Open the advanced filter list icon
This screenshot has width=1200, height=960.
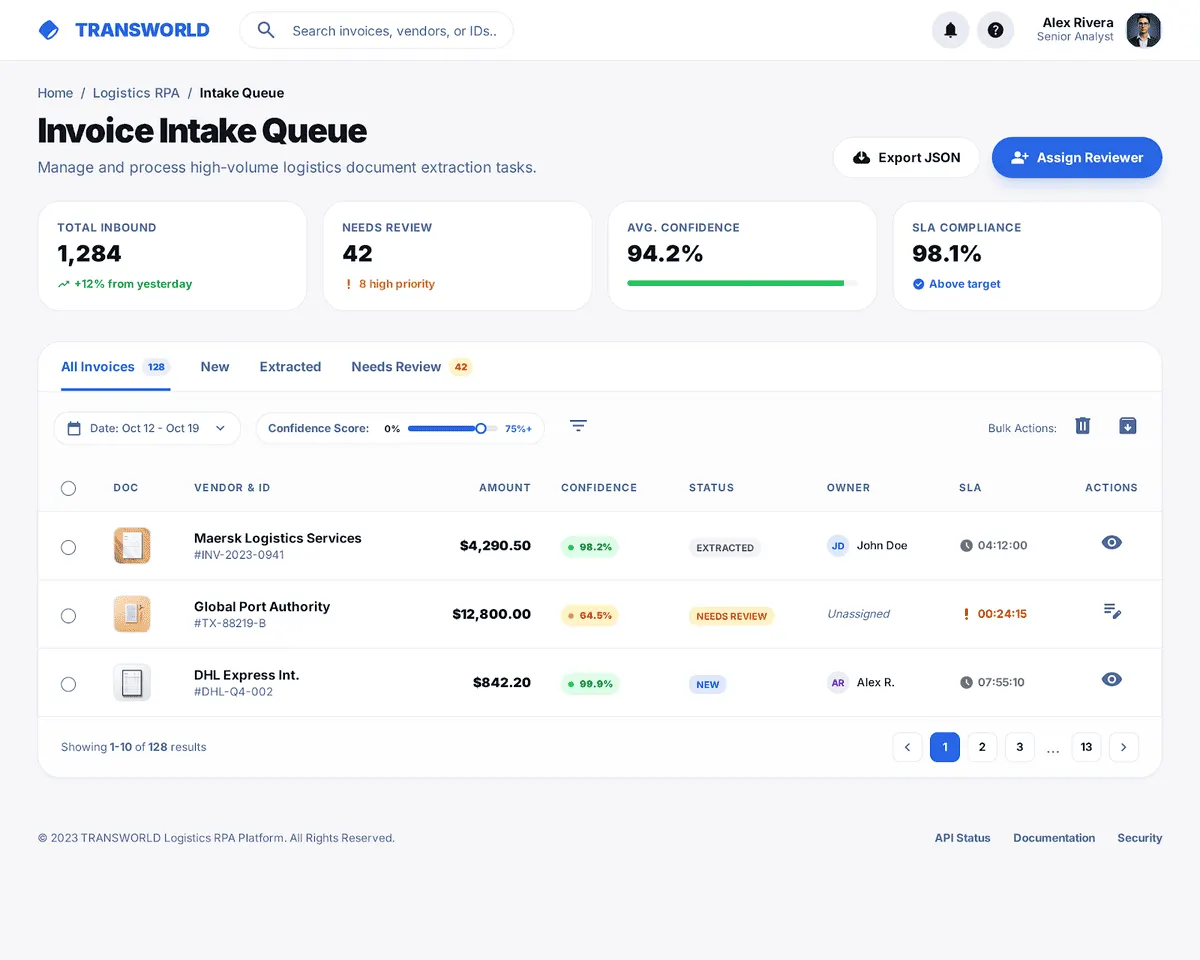578,426
